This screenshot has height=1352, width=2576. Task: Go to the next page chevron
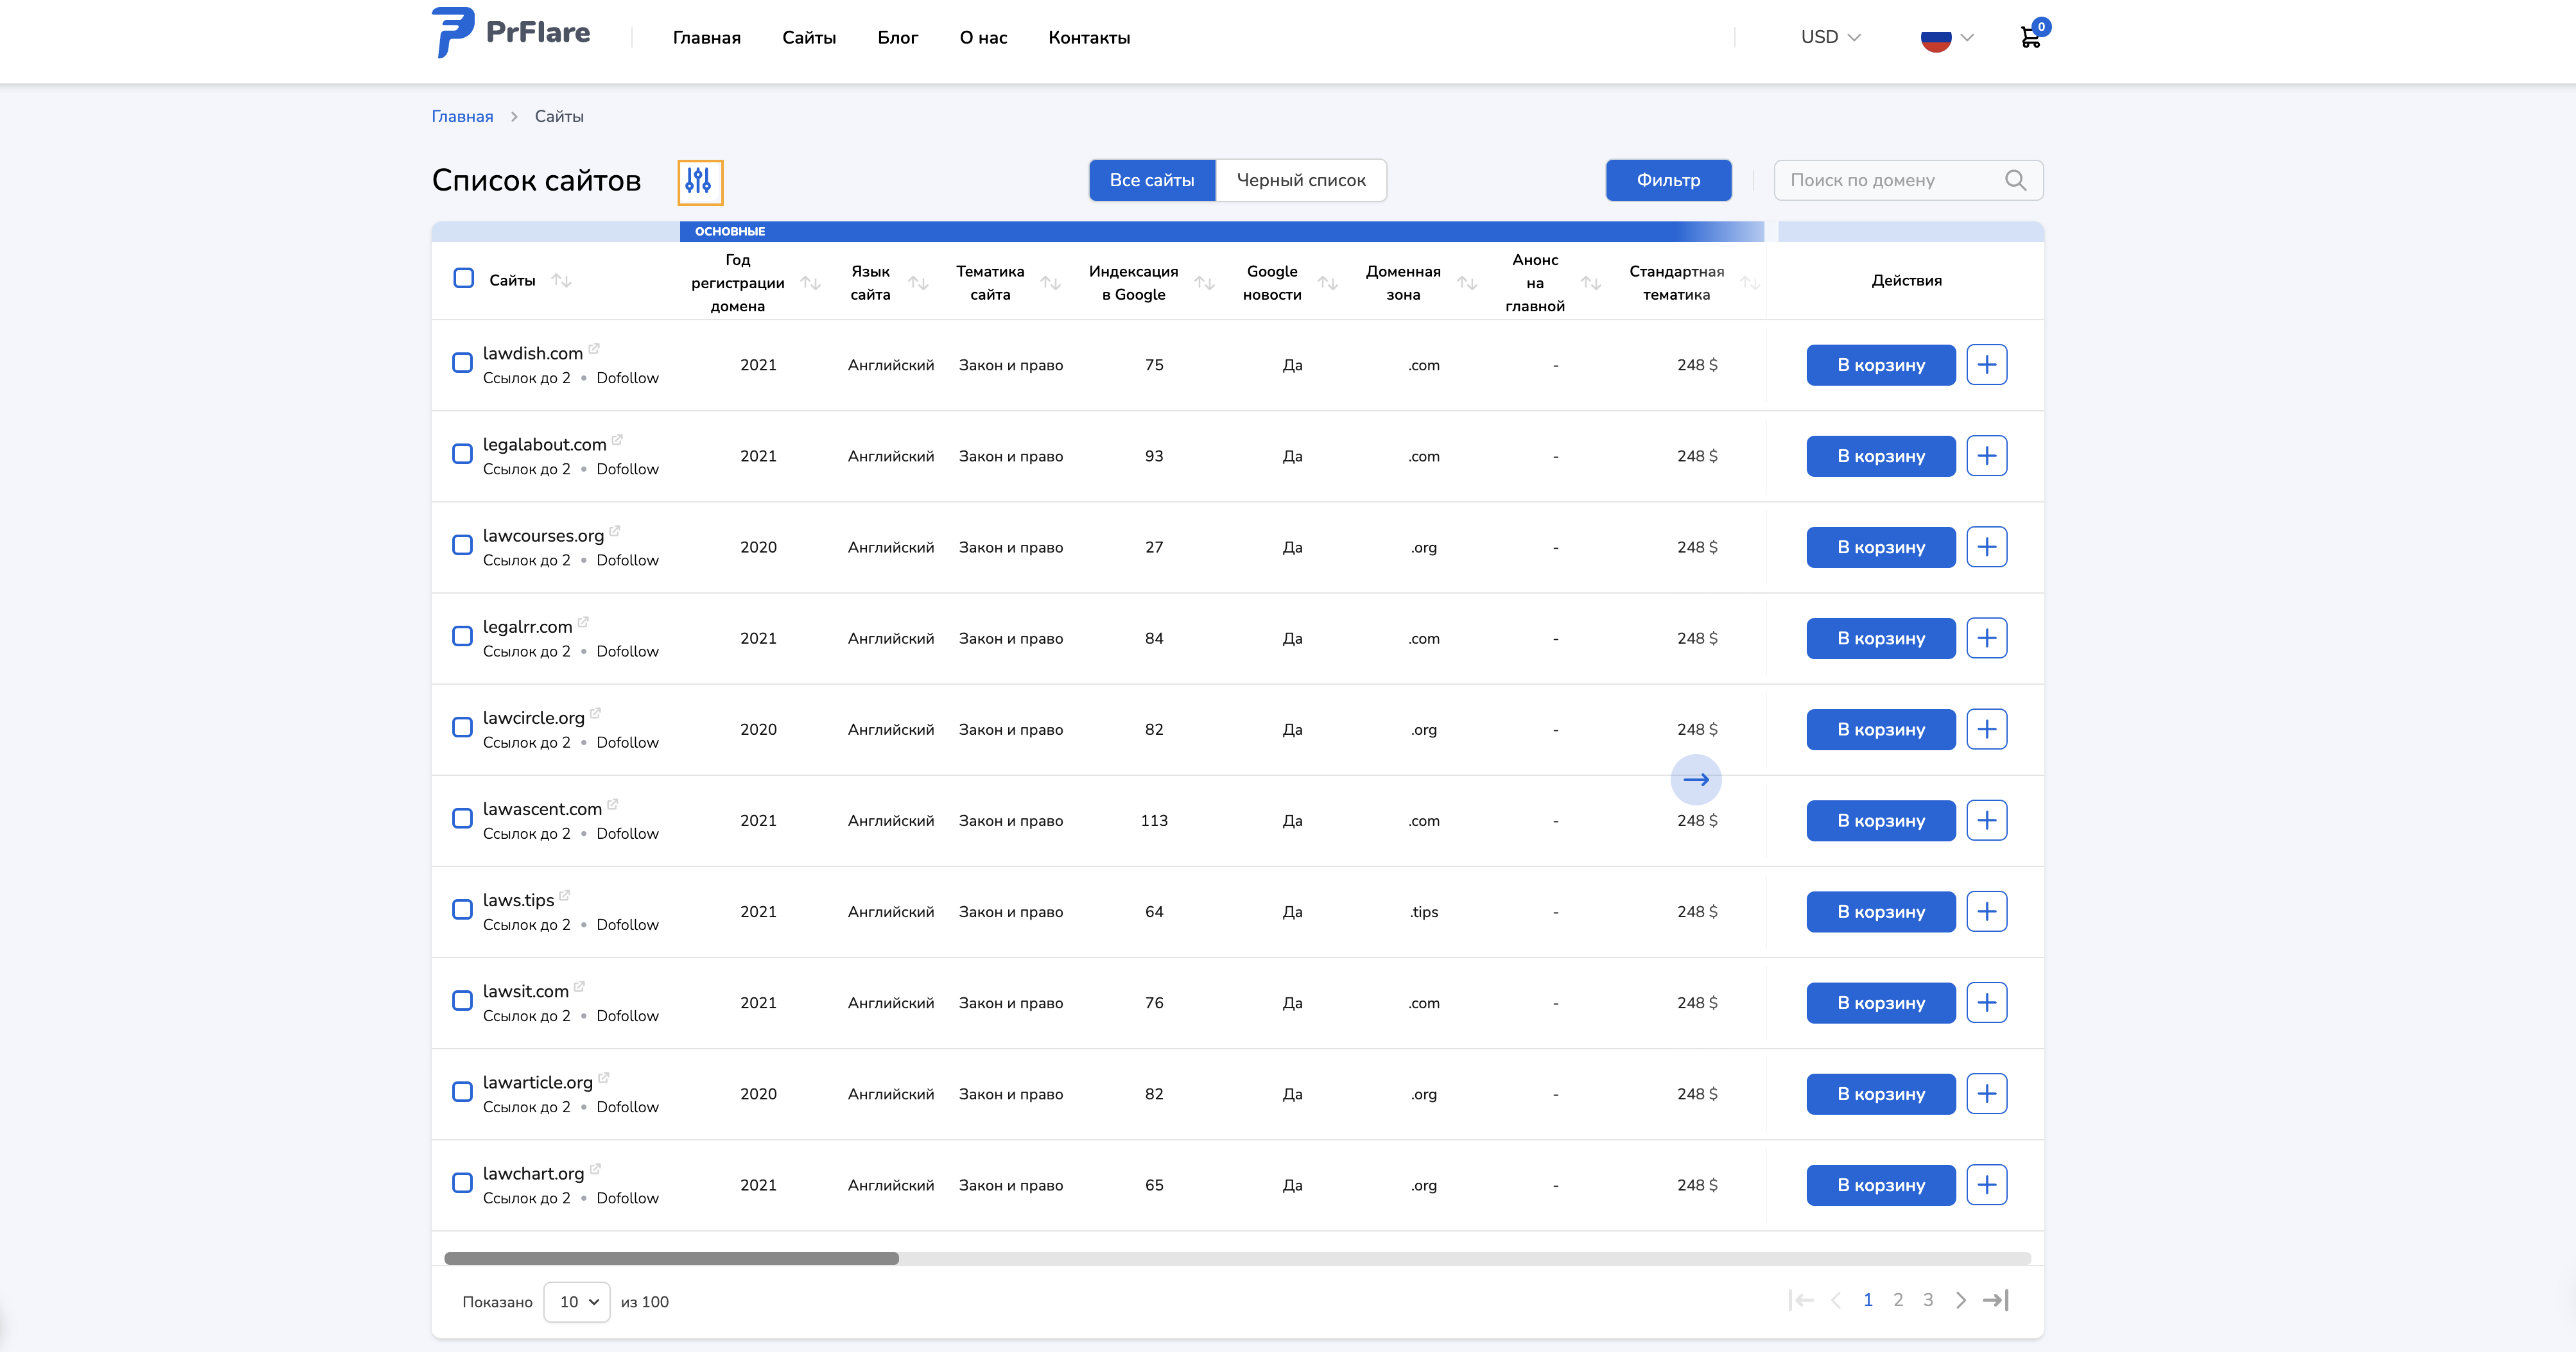(x=1961, y=1300)
